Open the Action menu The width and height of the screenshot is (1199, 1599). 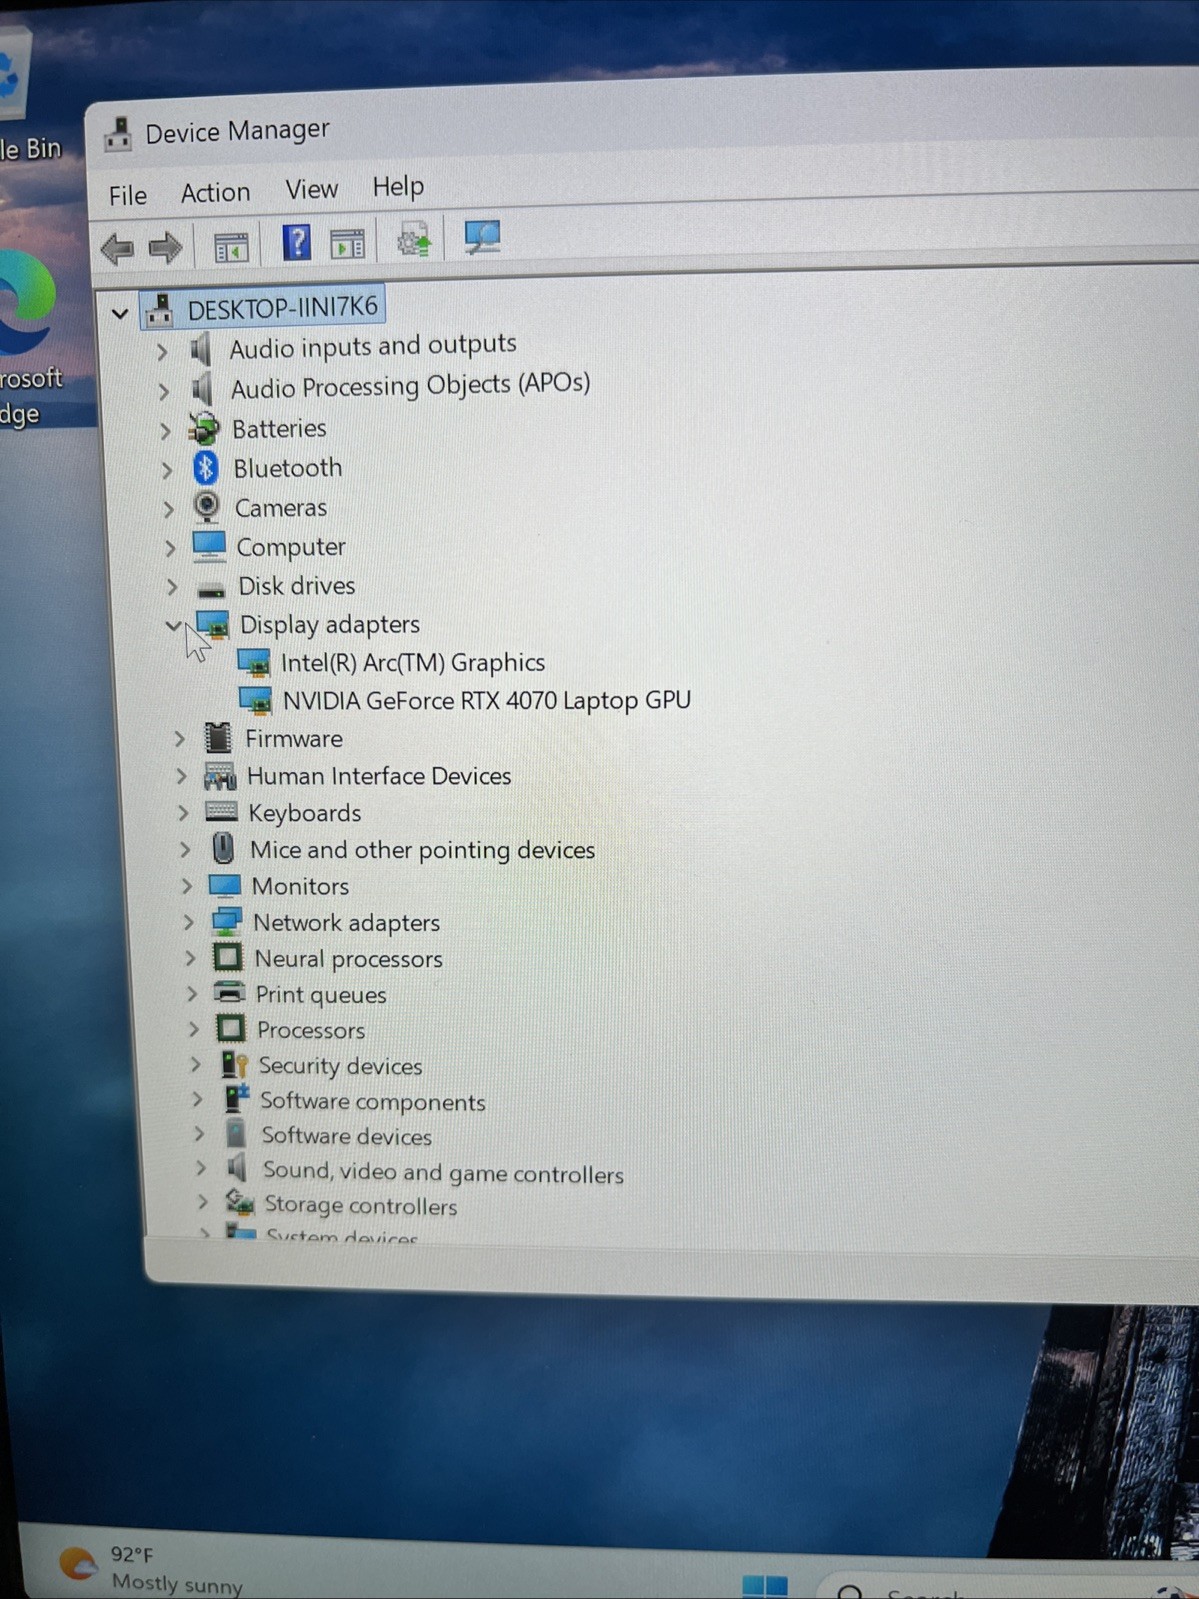[215, 192]
